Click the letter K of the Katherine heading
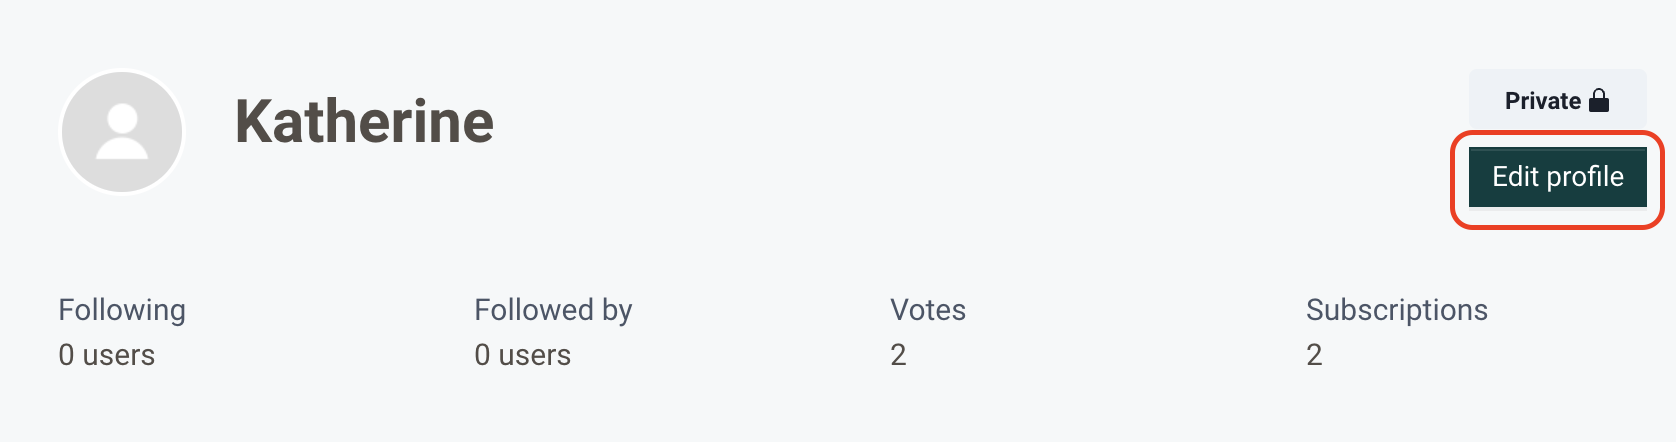Image resolution: width=1676 pixels, height=442 pixels. click(x=256, y=122)
